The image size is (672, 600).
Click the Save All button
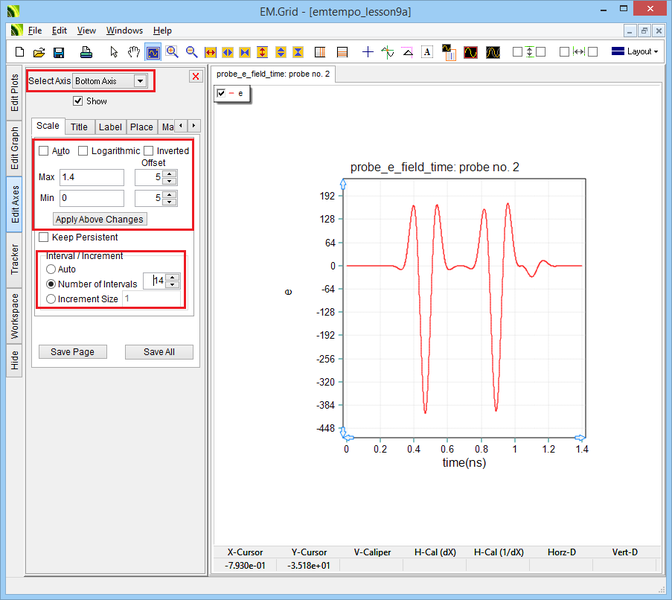[158, 352]
